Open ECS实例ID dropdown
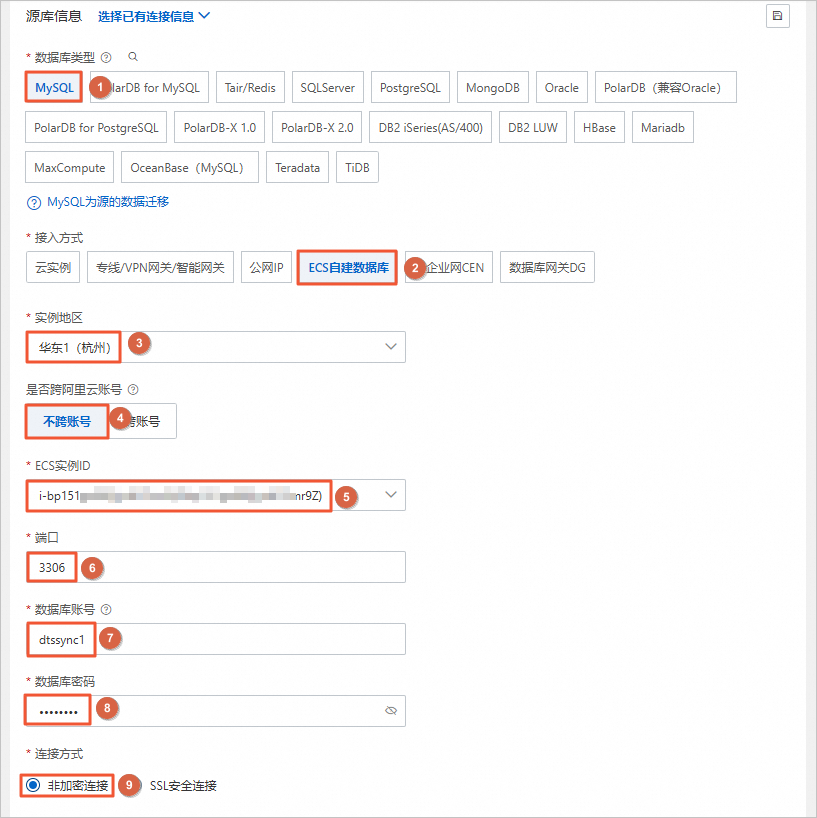 pyautogui.click(x=215, y=495)
